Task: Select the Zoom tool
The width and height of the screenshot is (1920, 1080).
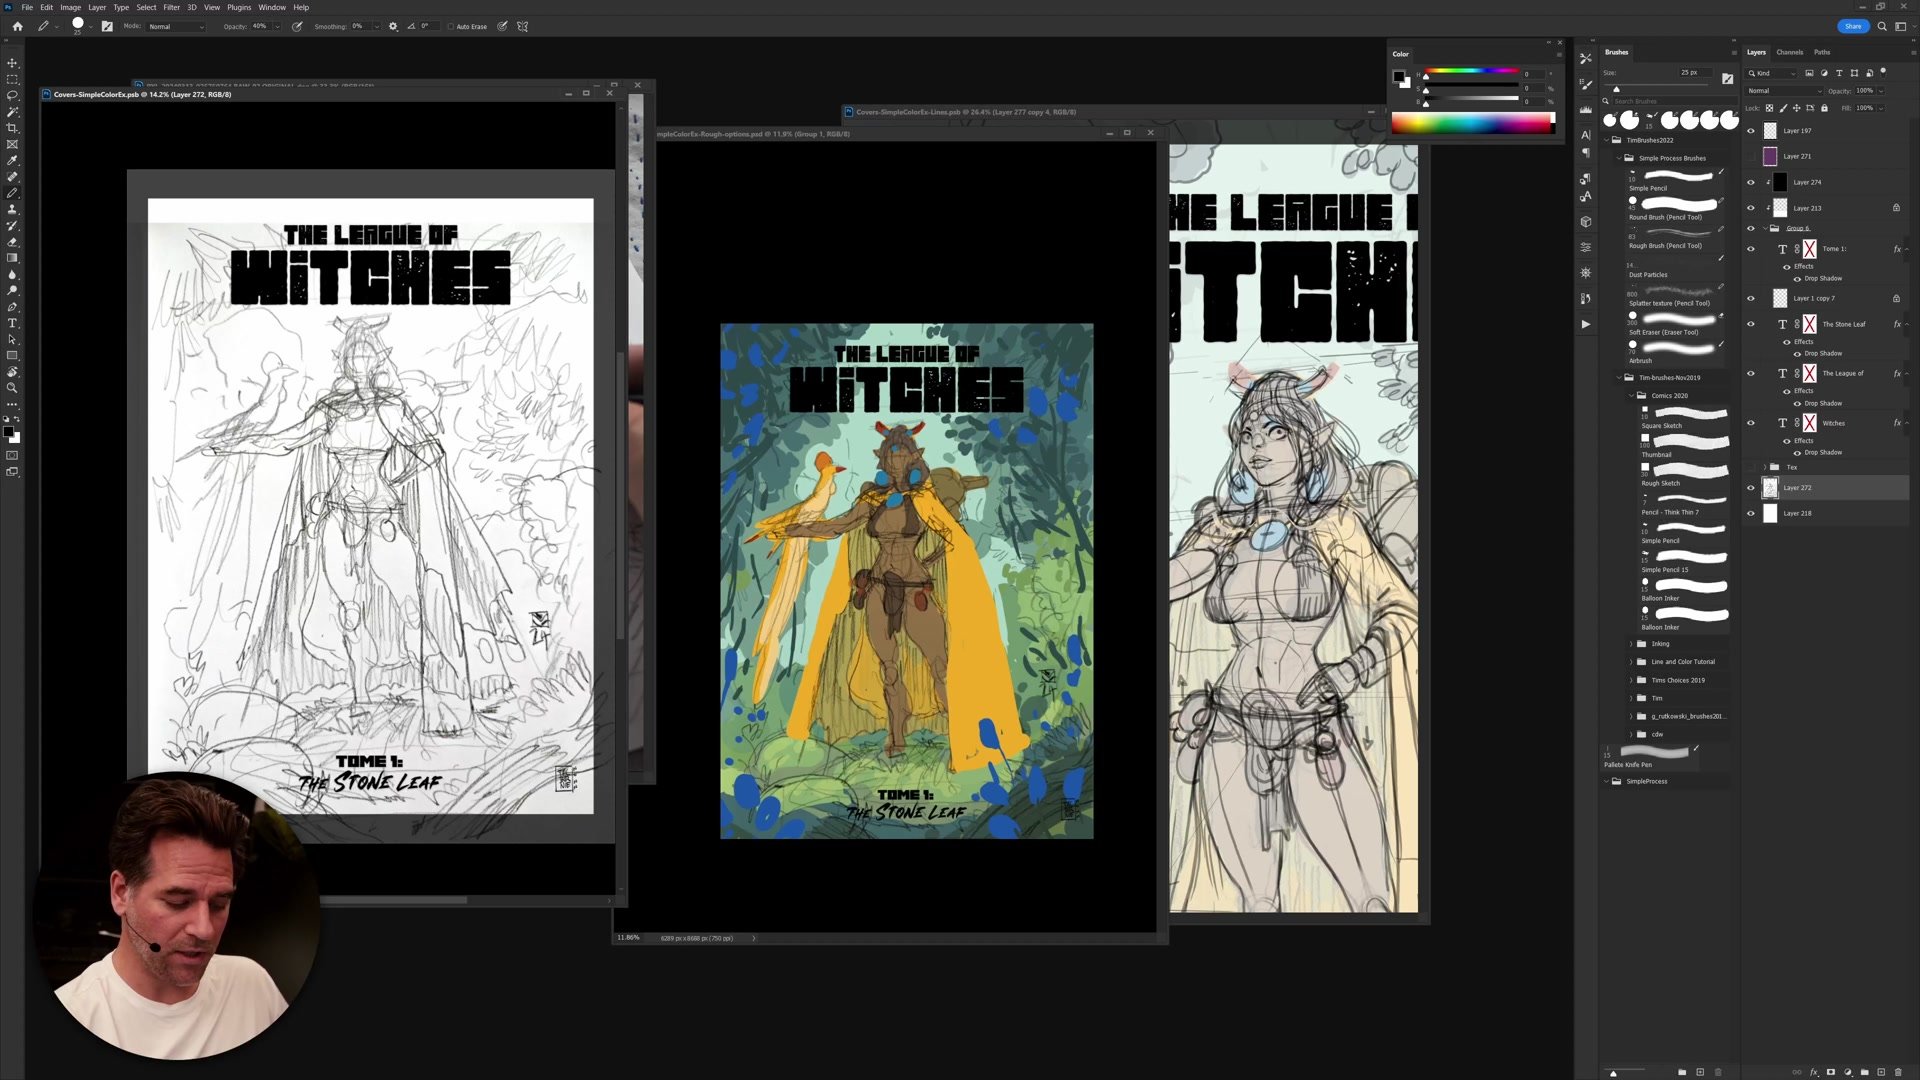Action: point(12,388)
